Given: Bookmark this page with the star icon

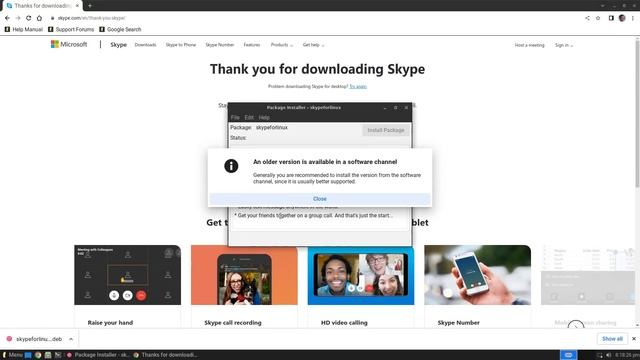Looking at the screenshot, I should 598,18.
